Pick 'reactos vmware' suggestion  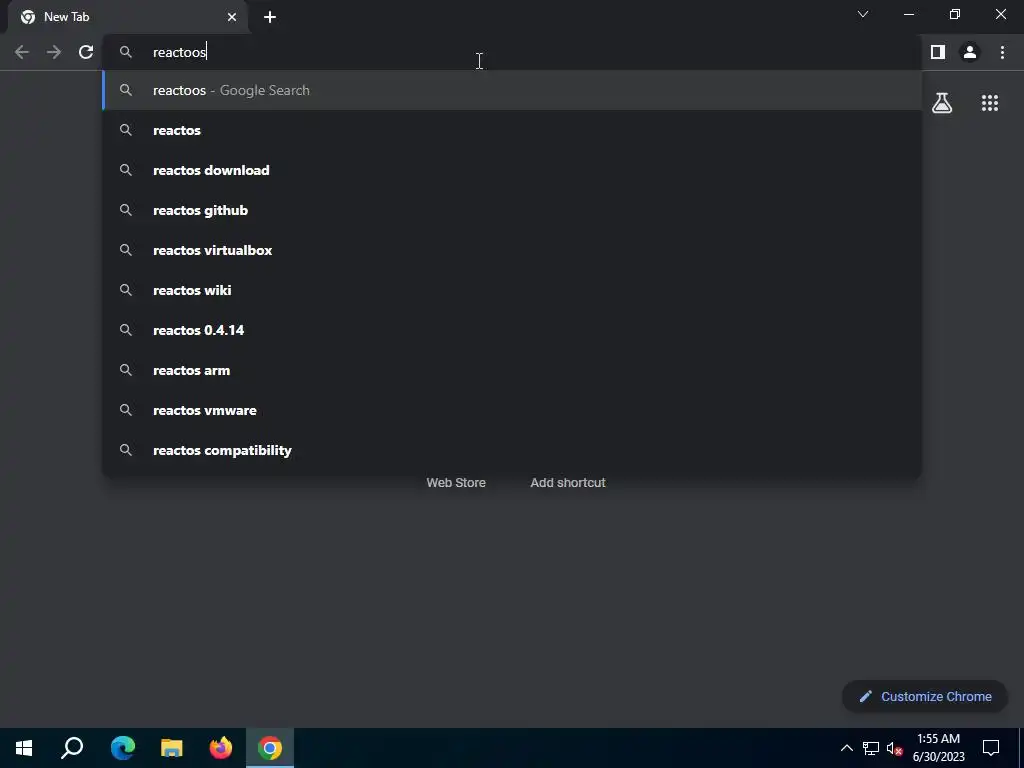pos(512,410)
